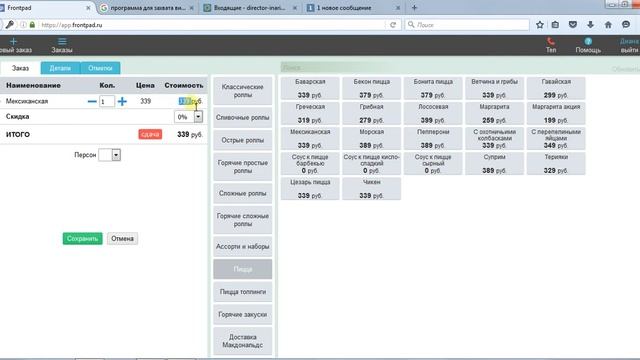The width and height of the screenshot is (640, 360).
Task: Select the Пицца category
Action: tap(242, 269)
